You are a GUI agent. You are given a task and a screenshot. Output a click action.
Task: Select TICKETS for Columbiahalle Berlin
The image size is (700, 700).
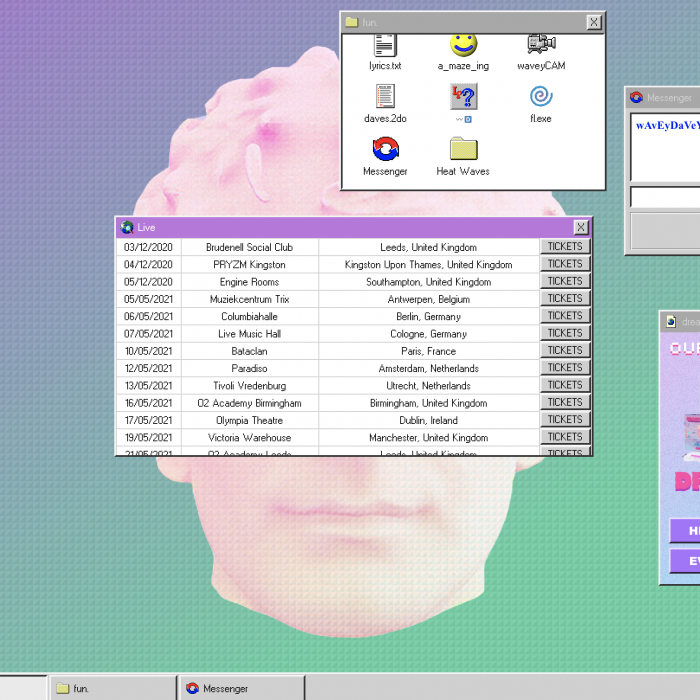coord(565,316)
